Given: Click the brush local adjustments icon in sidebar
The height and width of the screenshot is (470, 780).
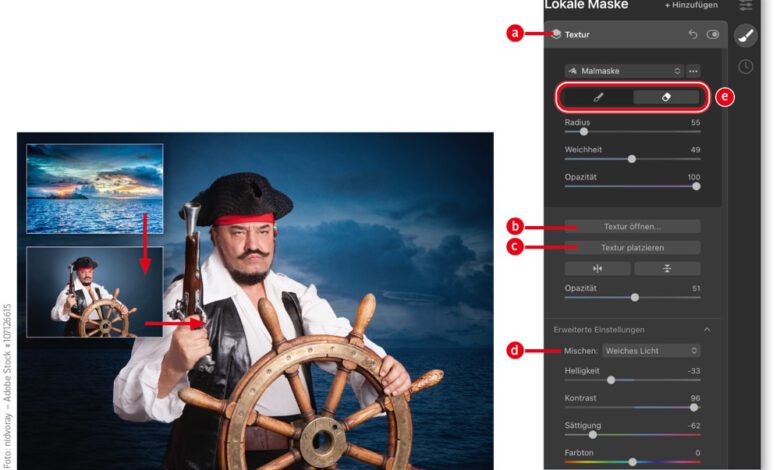Looking at the screenshot, I should coord(745,36).
